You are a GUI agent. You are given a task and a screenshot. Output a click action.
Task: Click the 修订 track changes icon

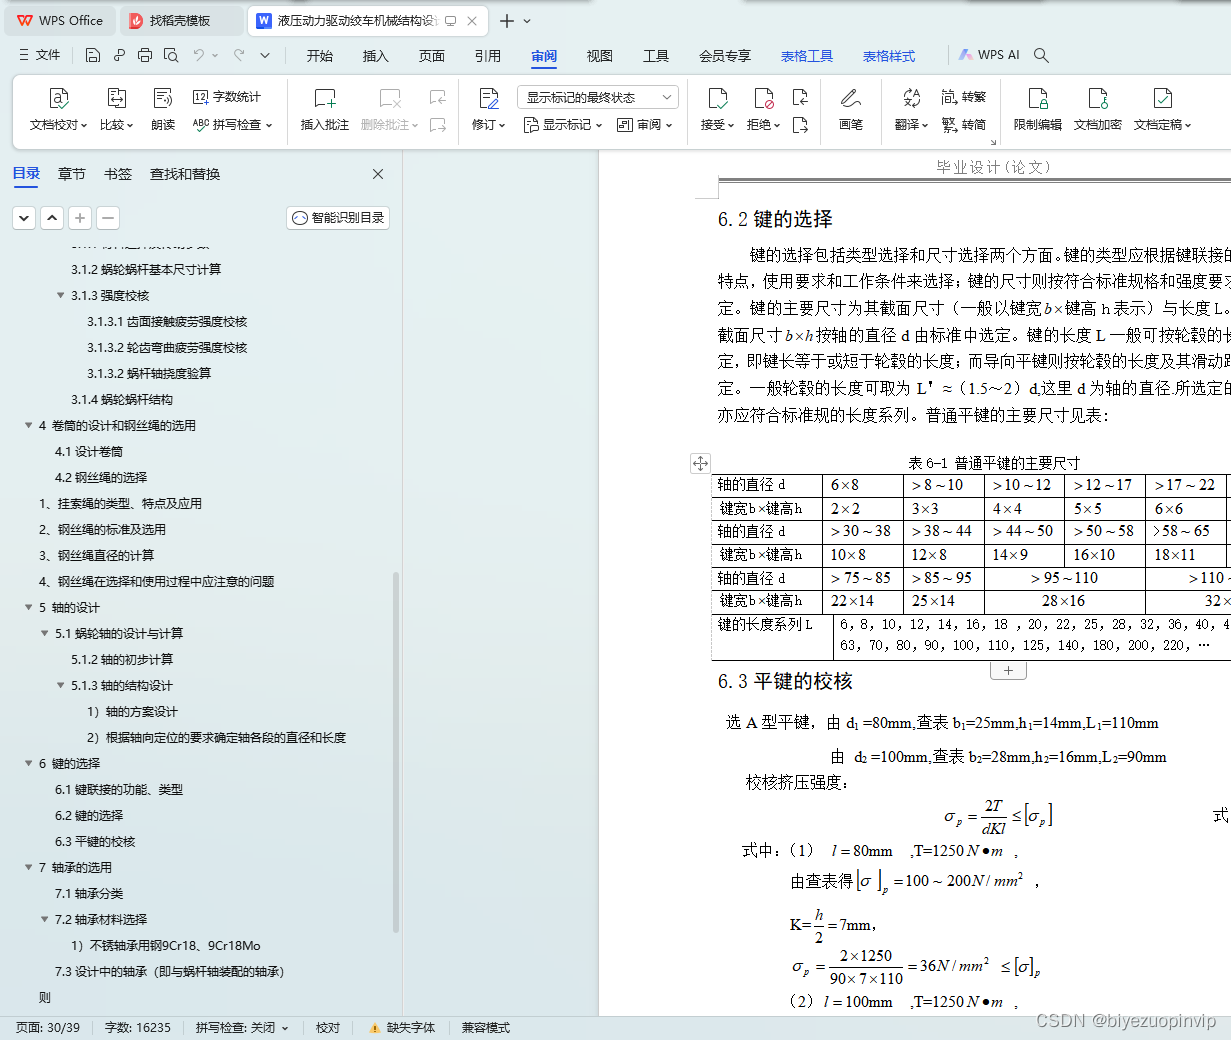(488, 98)
